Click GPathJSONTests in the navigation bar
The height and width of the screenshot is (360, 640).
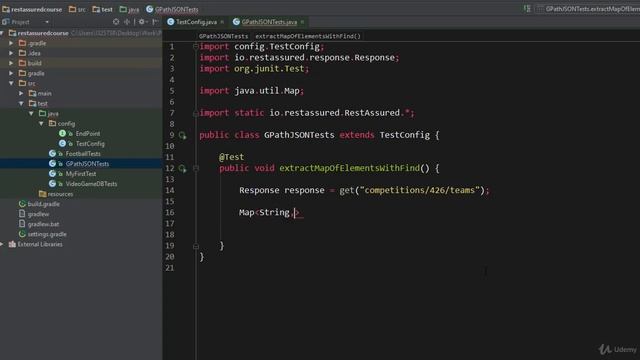click(x=172, y=9)
